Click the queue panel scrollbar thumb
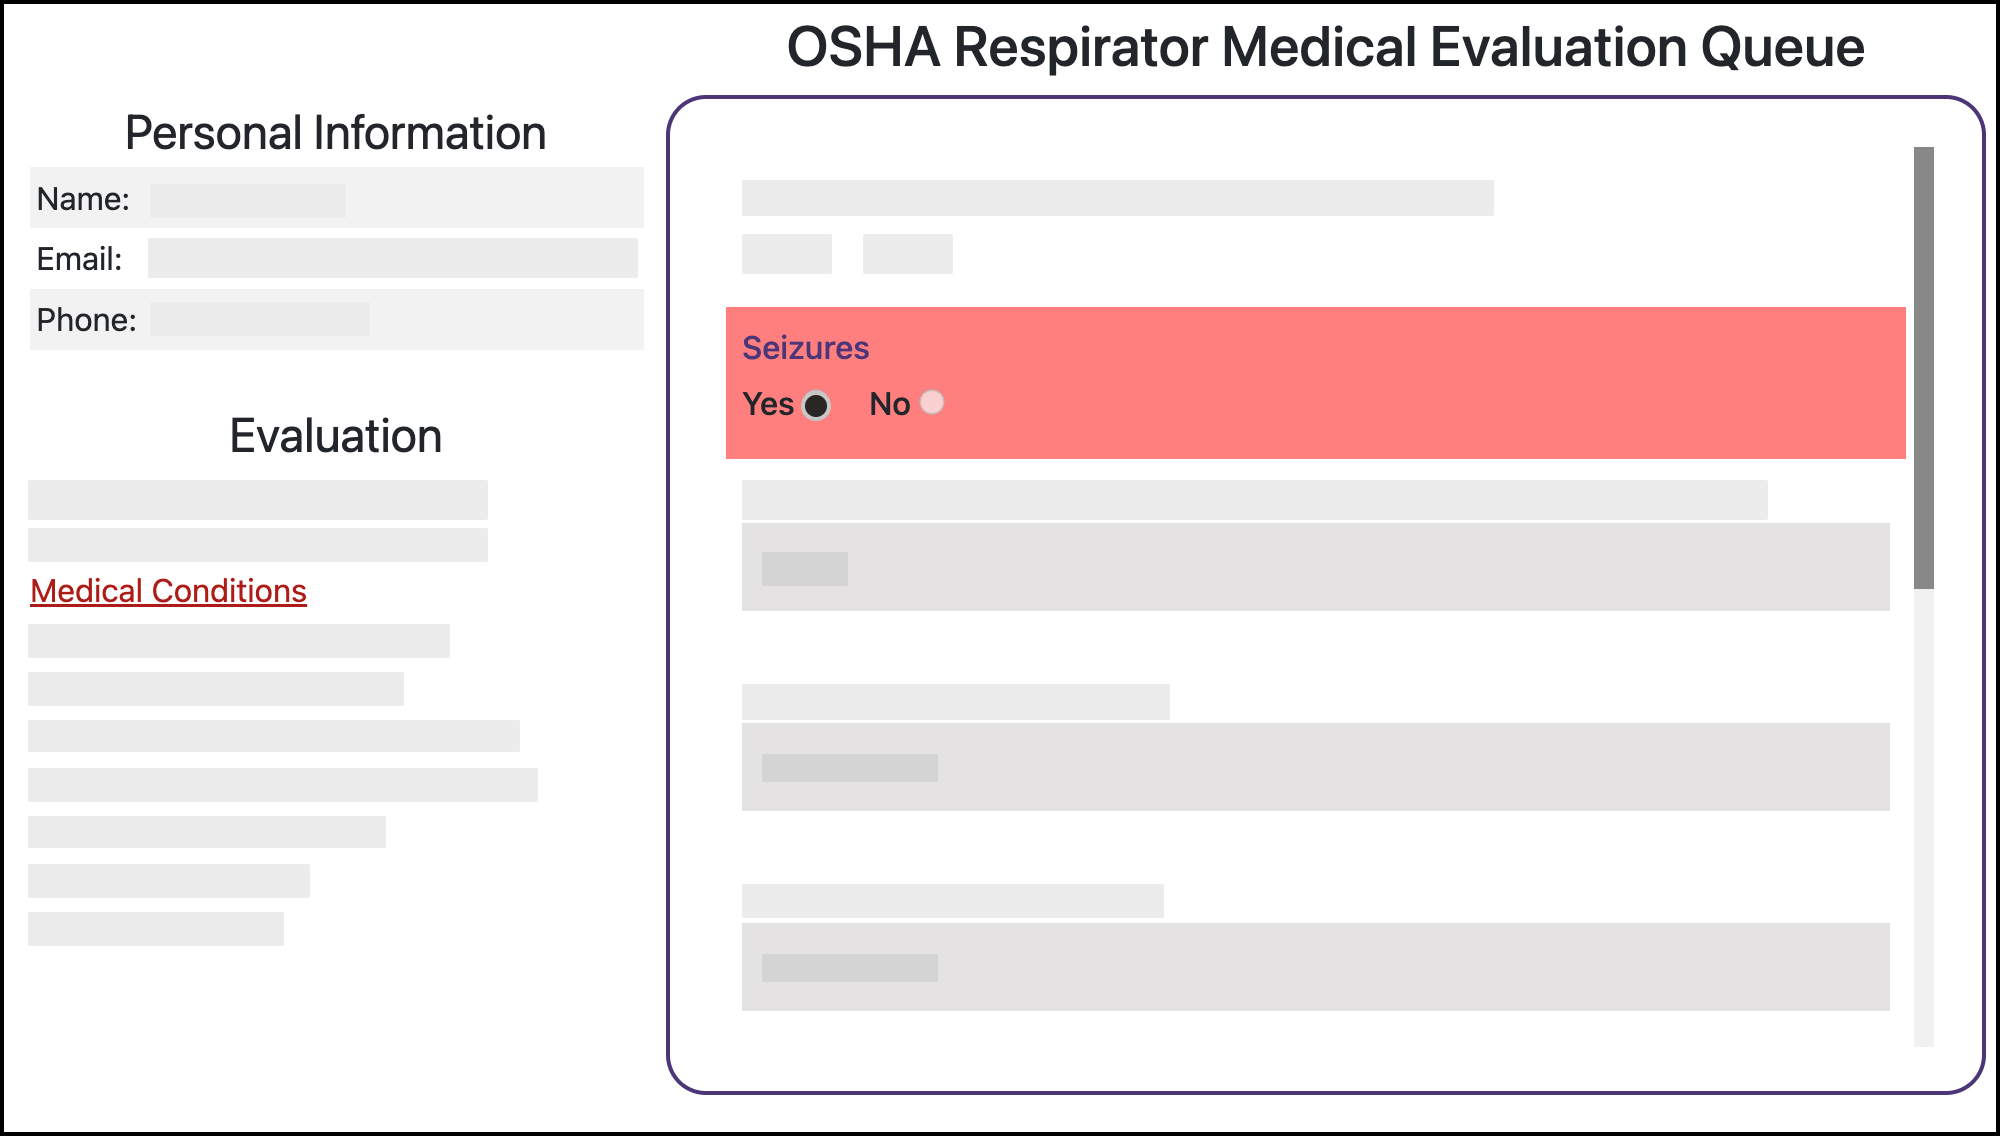 point(1923,367)
